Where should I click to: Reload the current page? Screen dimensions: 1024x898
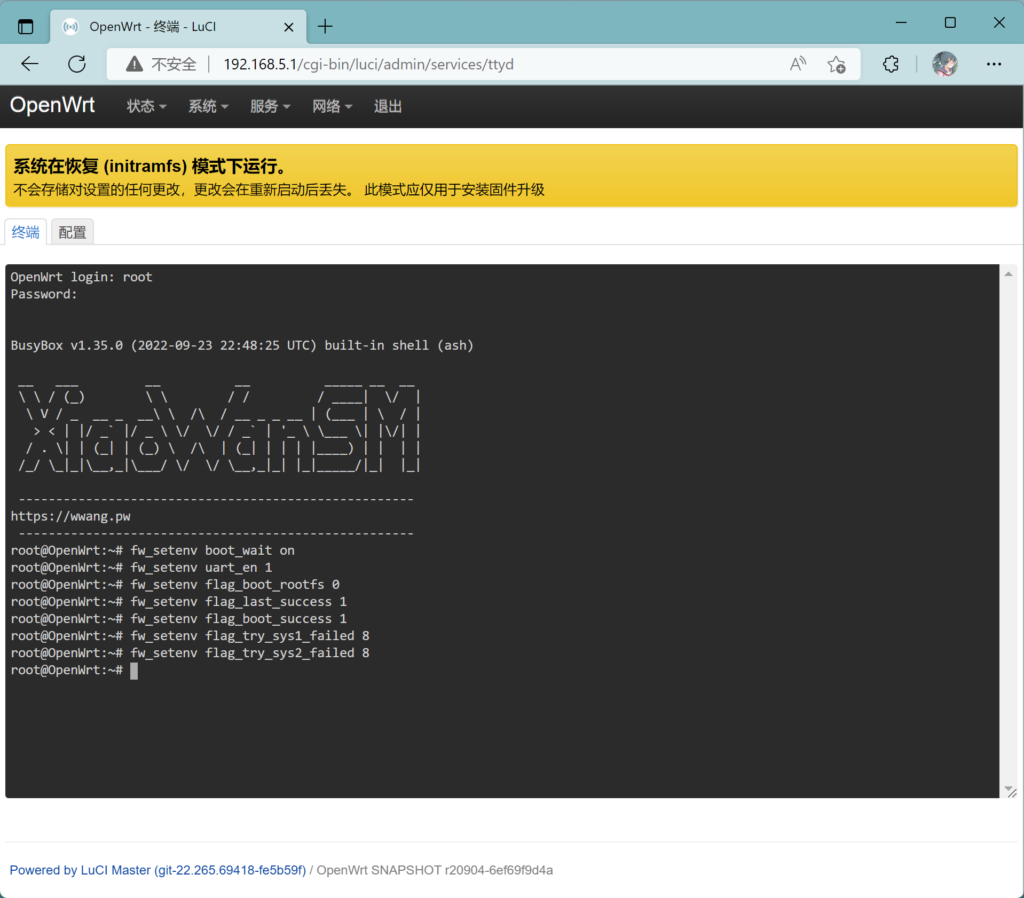click(77, 64)
